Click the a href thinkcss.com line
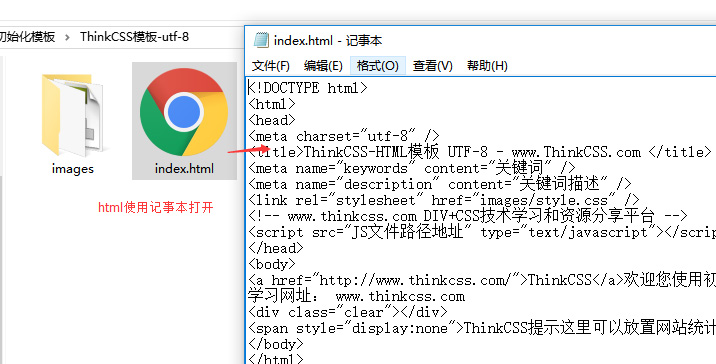 482,280
